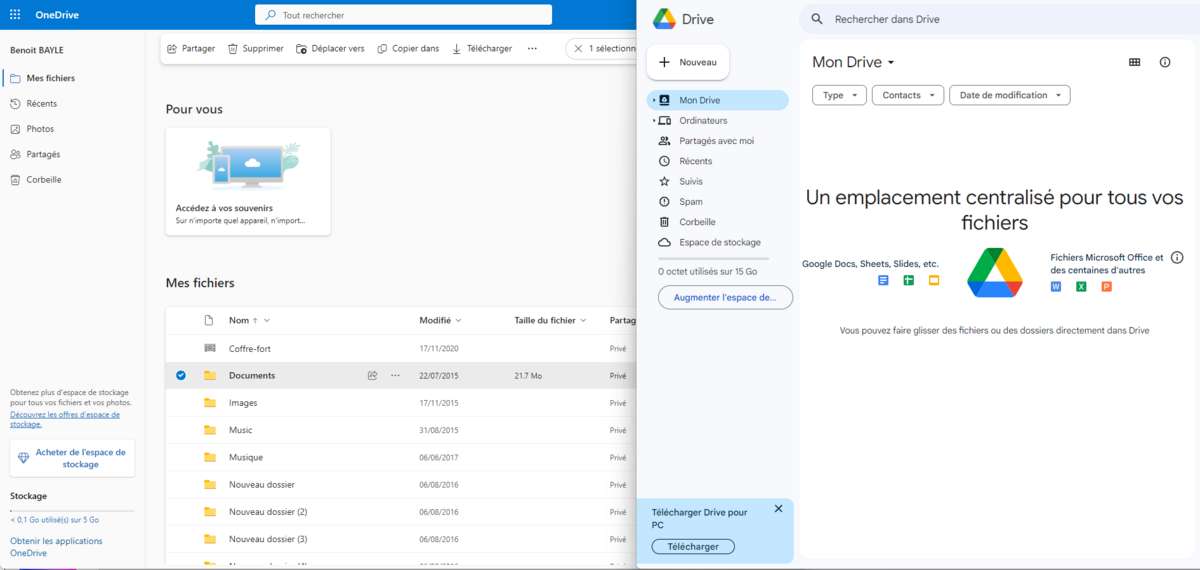Open the Mon Drive title dropdown

tap(853, 62)
